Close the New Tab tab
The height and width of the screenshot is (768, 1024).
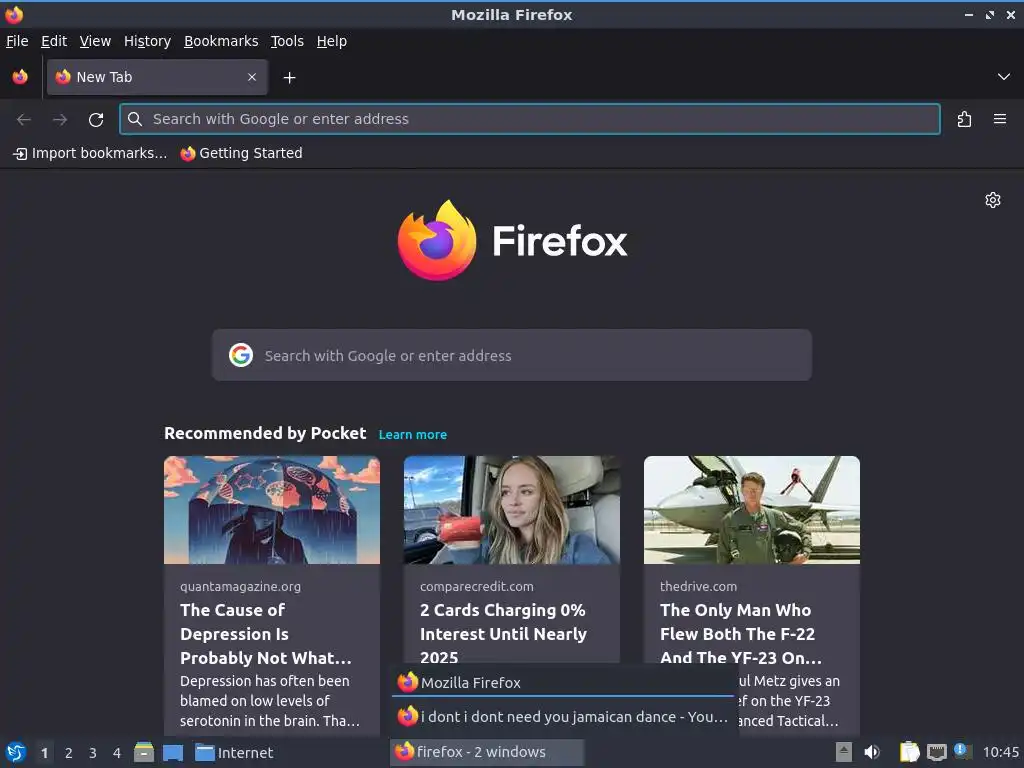pyautogui.click(x=252, y=77)
